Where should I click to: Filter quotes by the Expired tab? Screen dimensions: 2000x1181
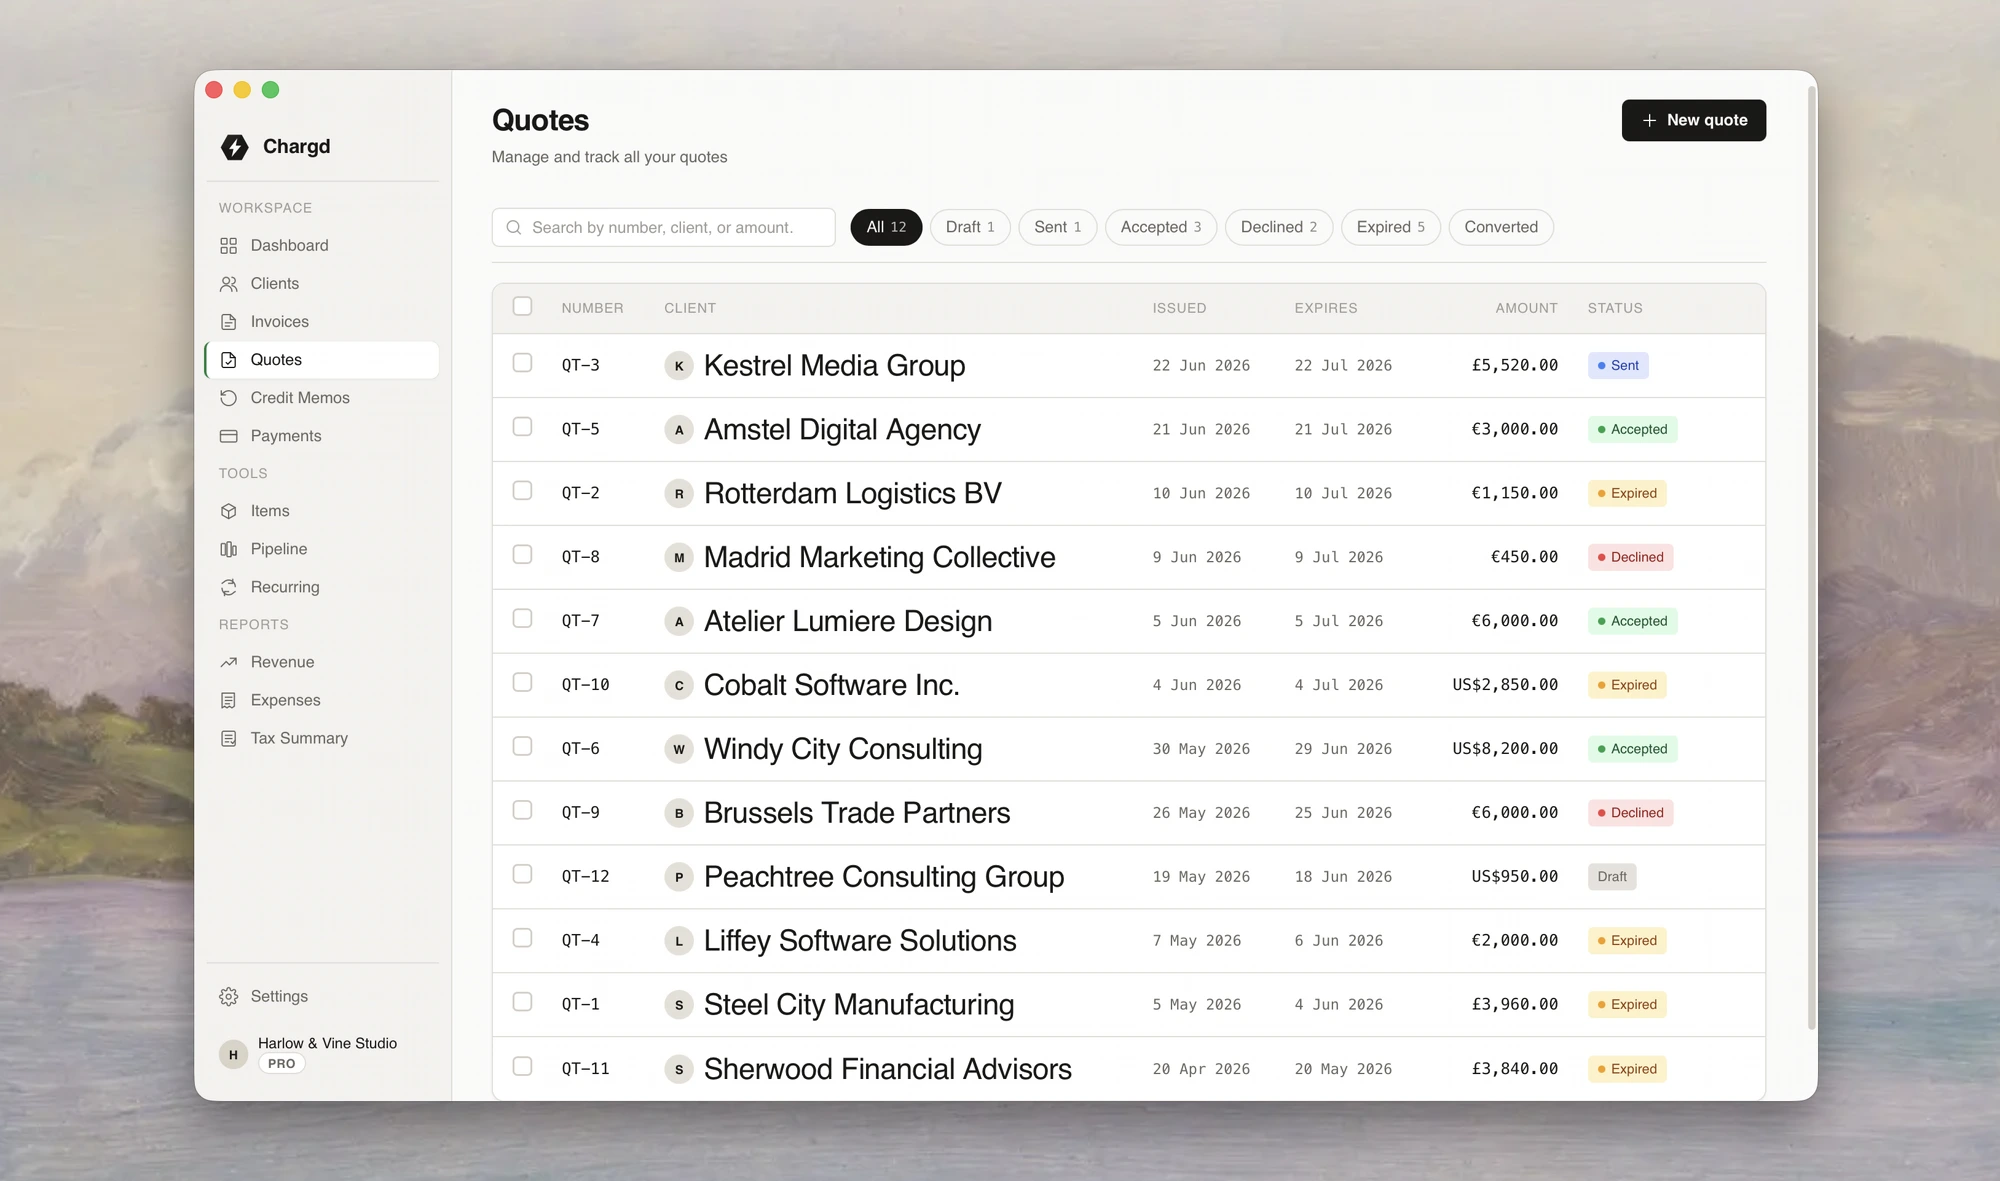[1390, 227]
